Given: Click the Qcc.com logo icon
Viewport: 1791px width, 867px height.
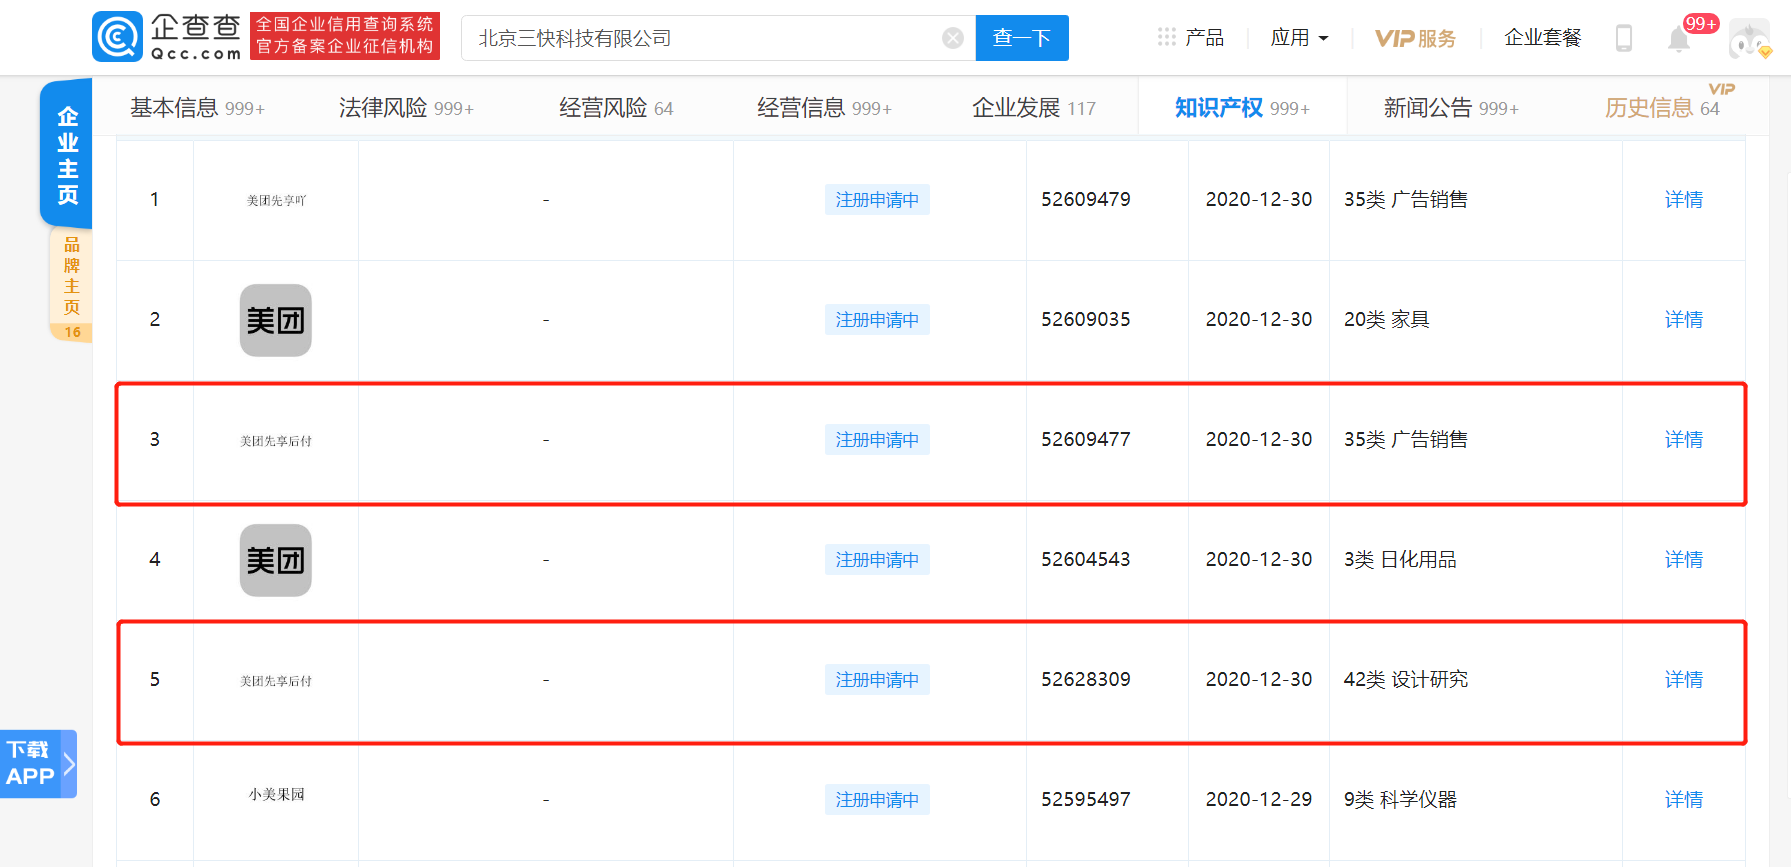Looking at the screenshot, I should (118, 37).
